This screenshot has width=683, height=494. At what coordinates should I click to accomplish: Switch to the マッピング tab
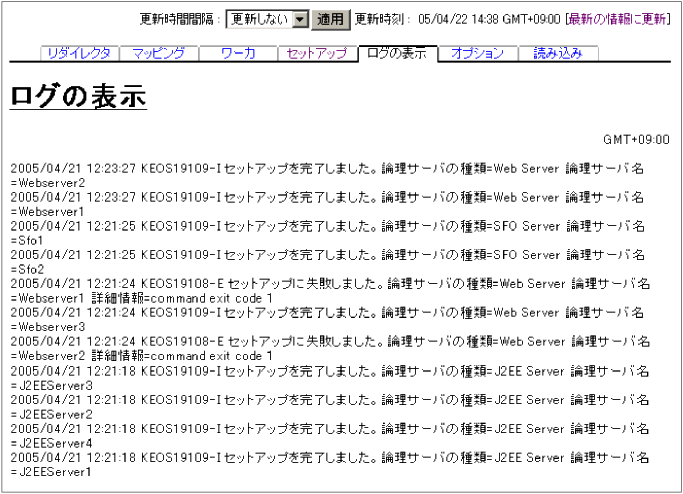coord(159,53)
